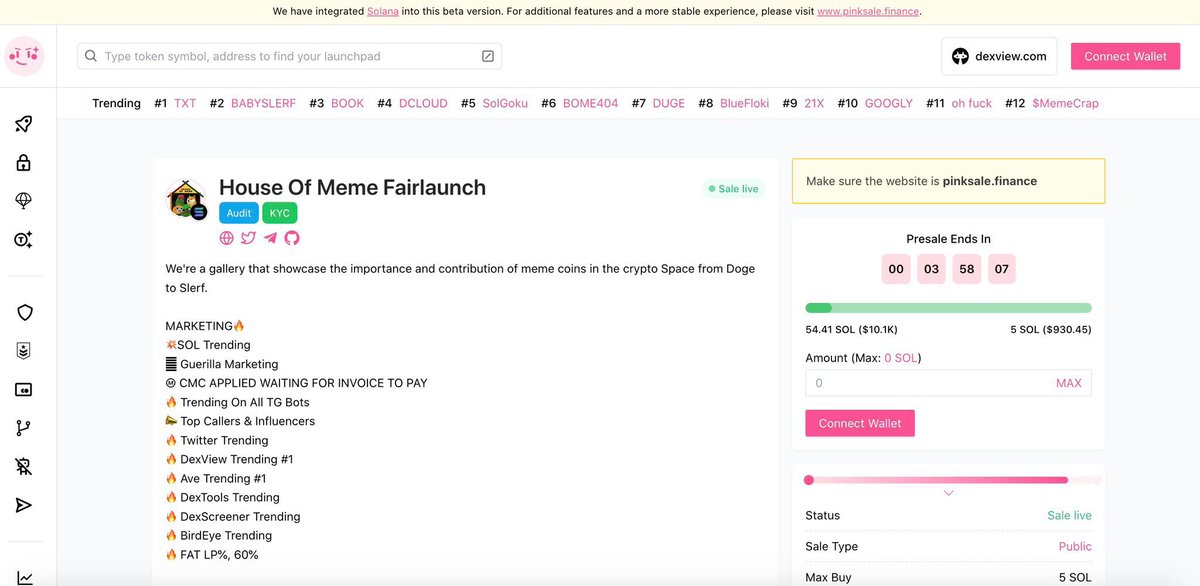
Task: Open trending token BABYSLERF
Action: click(263, 103)
